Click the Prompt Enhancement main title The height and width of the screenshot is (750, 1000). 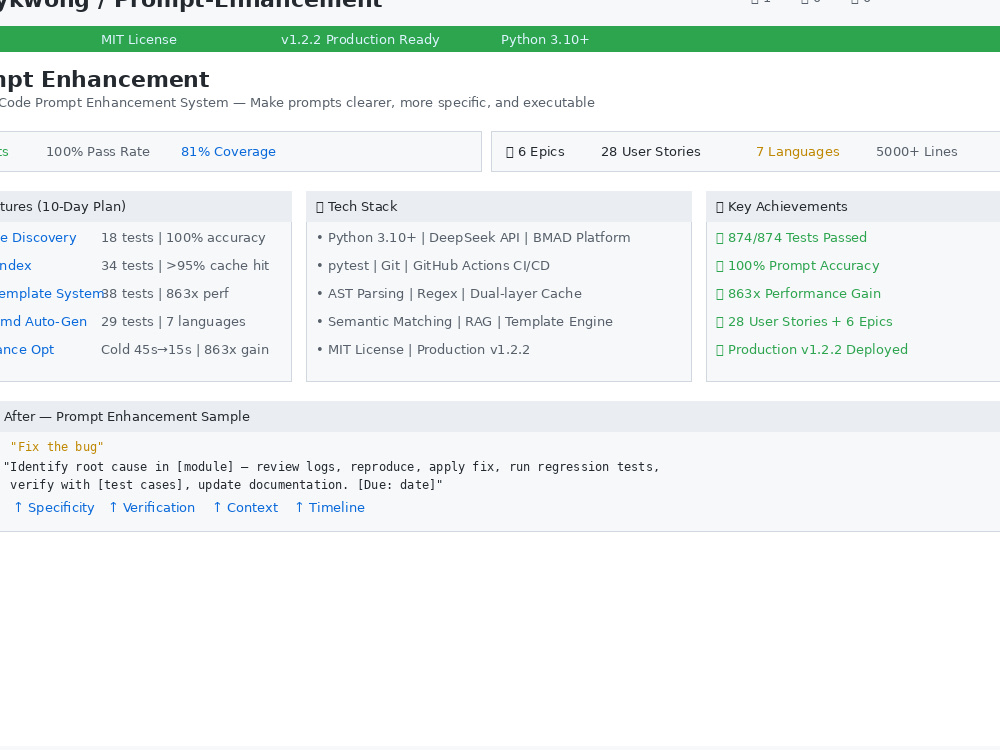pos(105,79)
